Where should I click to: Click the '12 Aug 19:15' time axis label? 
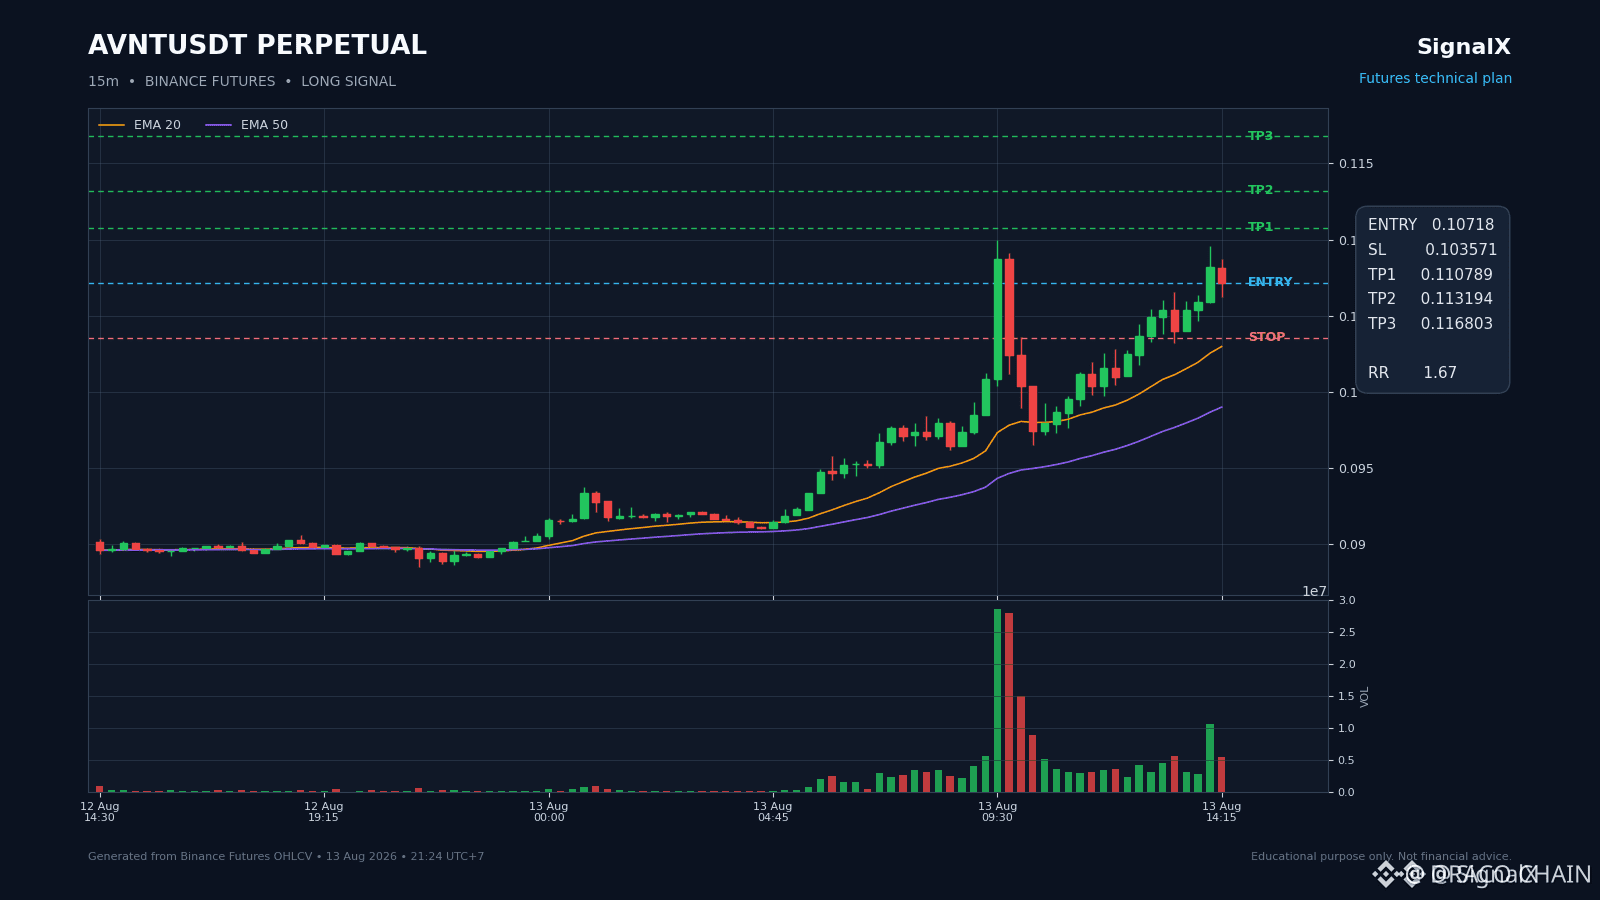pos(324,812)
